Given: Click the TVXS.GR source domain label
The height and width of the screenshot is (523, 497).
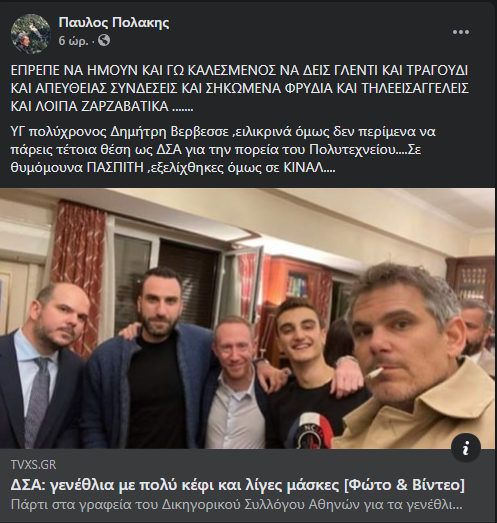Looking at the screenshot, I should 33,465.
